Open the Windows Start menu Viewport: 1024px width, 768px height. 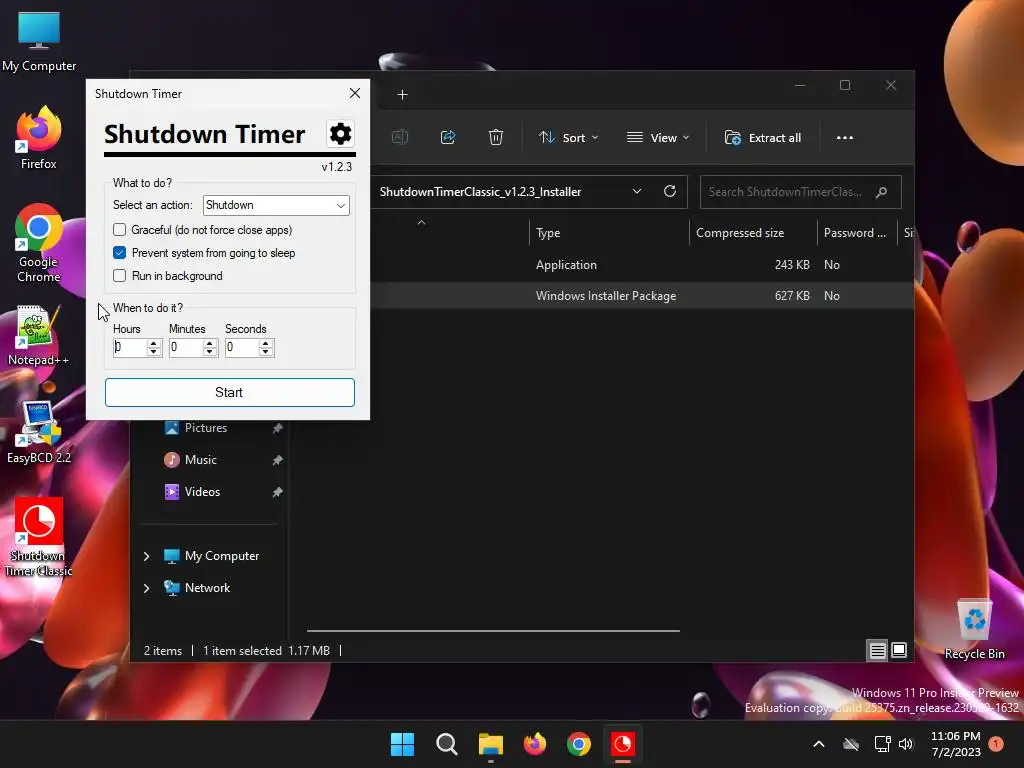click(402, 744)
